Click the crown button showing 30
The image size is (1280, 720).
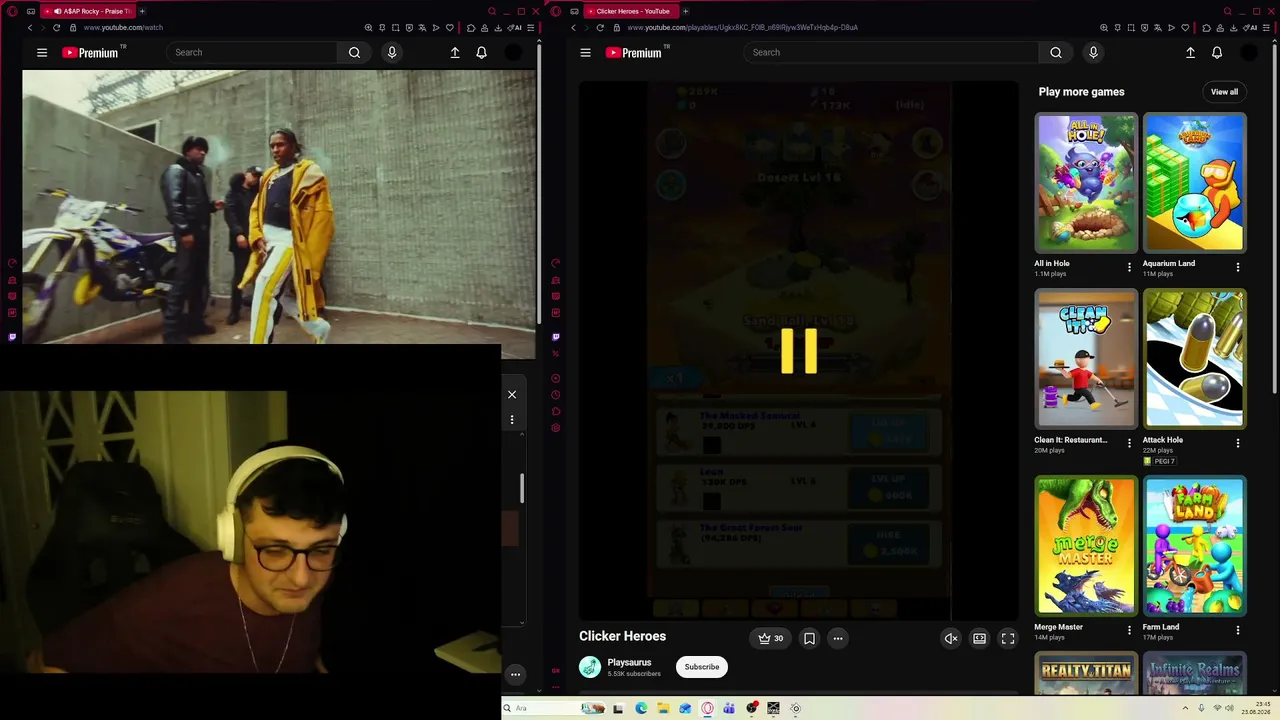(x=770, y=638)
